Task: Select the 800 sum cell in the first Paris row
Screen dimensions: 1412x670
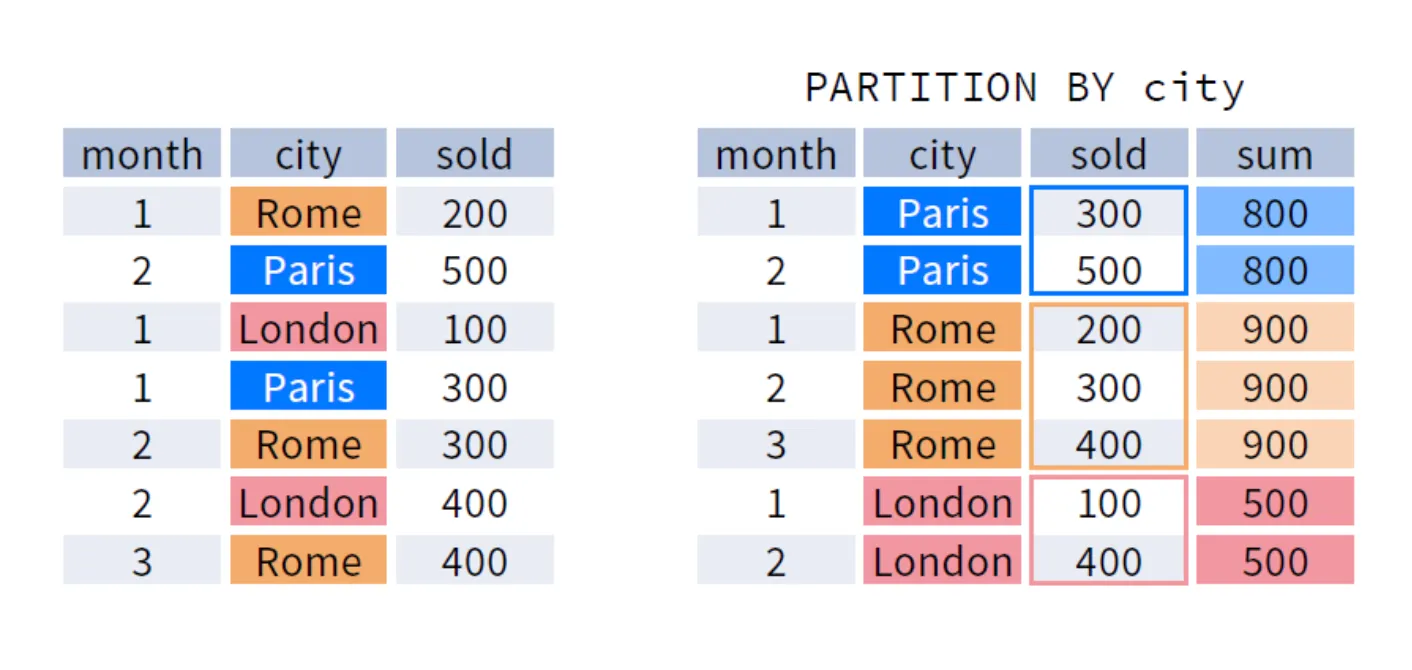Action: 1274,213
